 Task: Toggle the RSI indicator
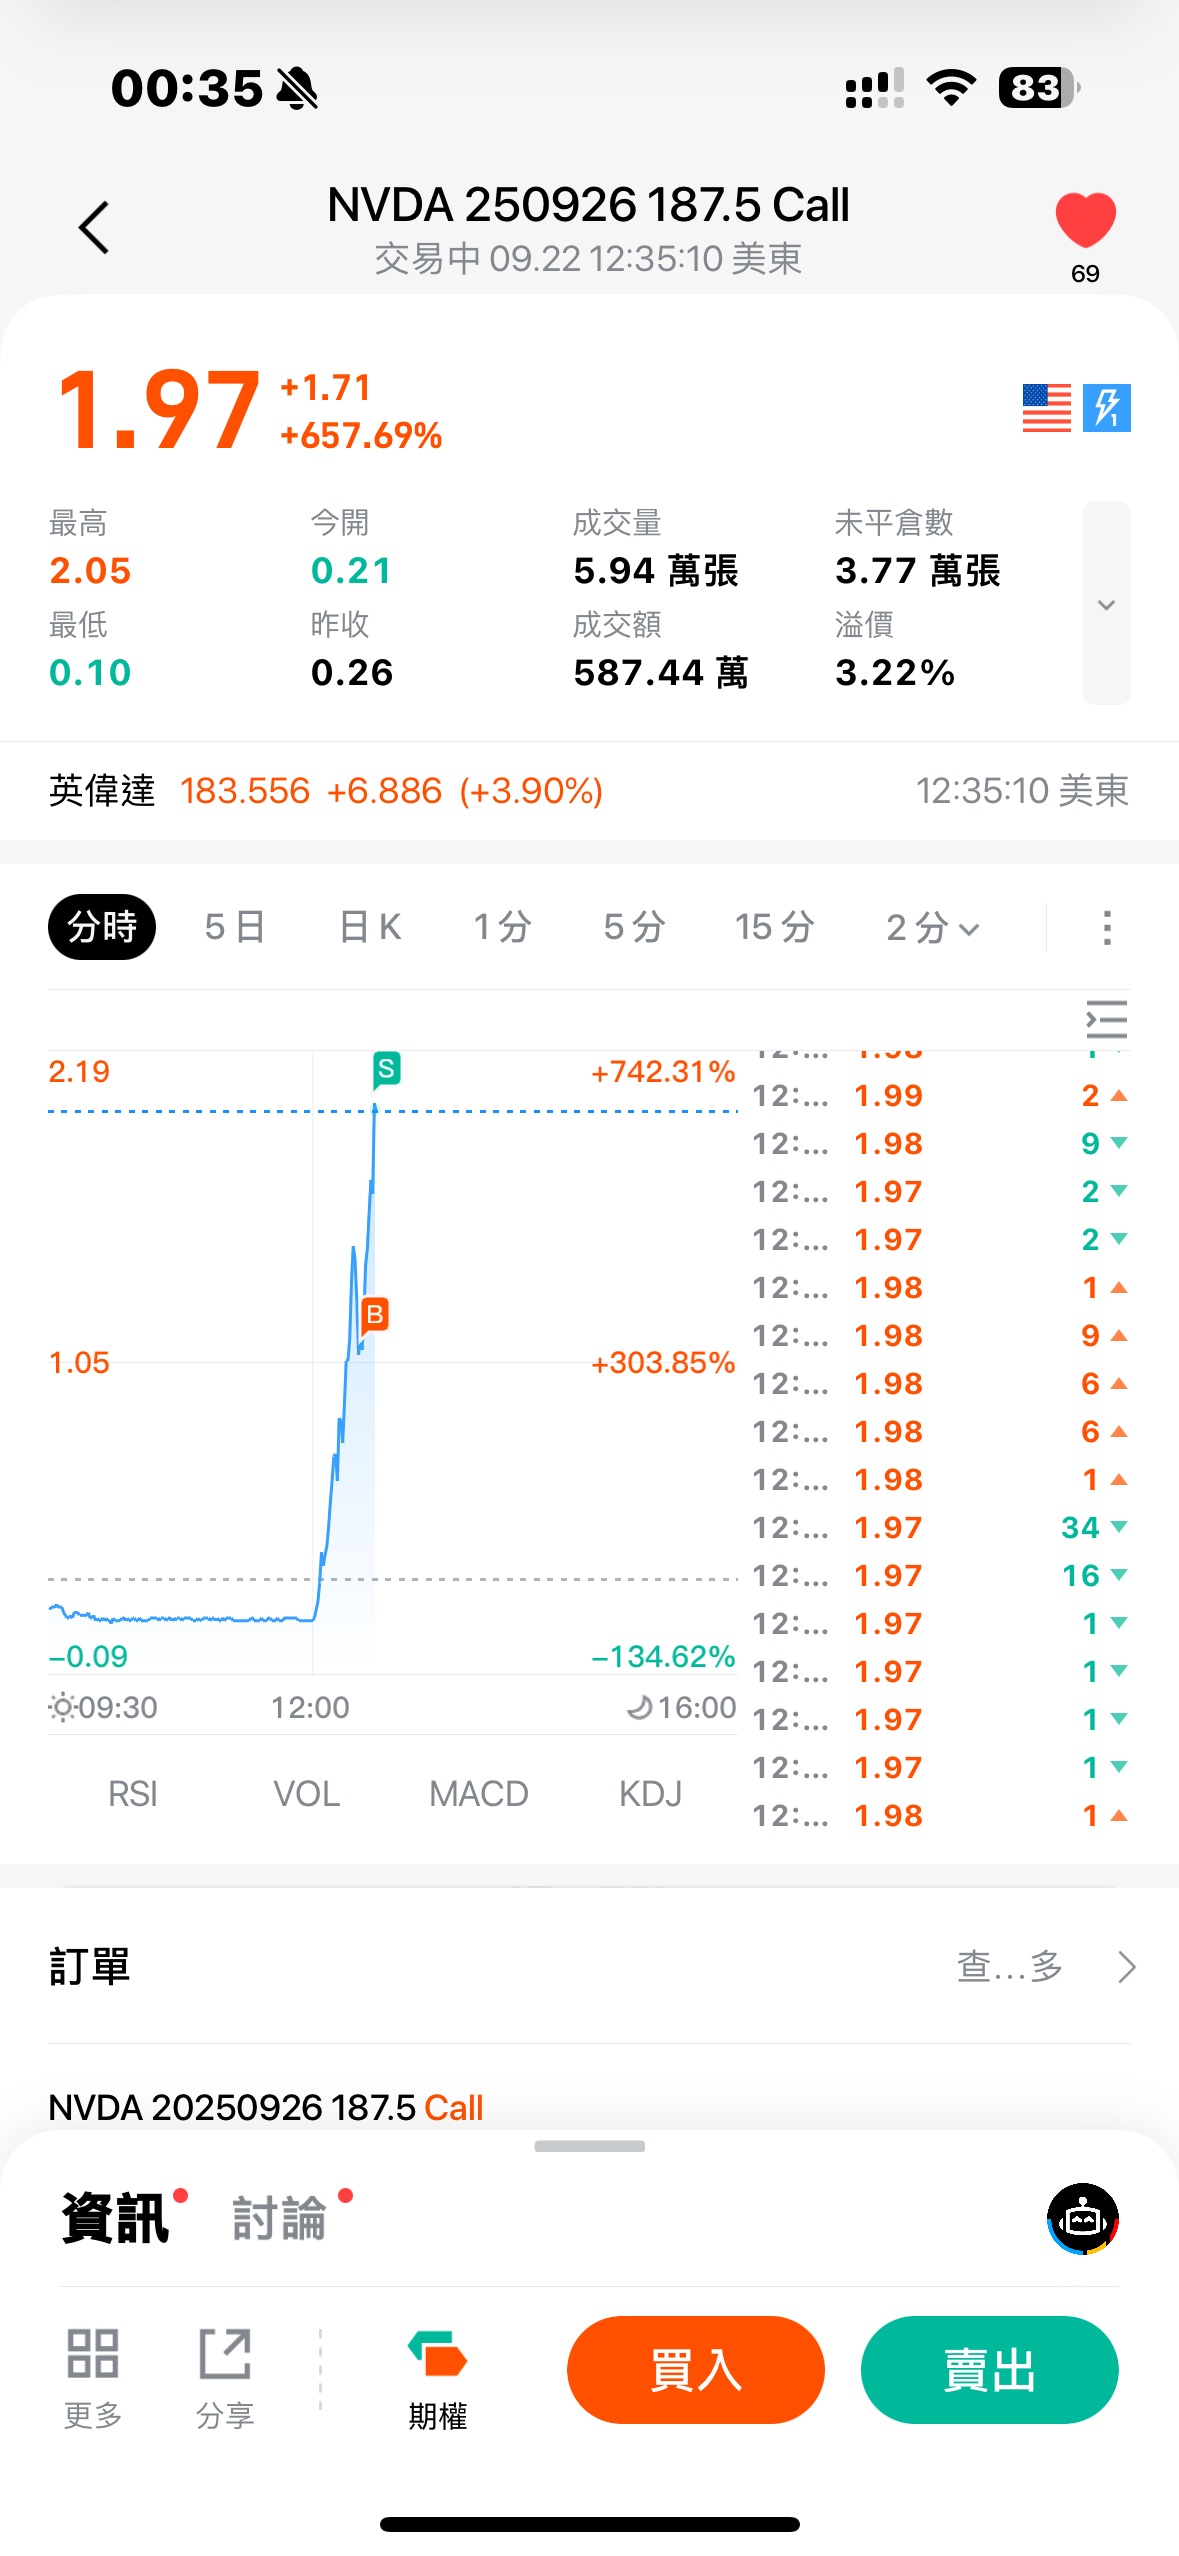[x=133, y=1794]
